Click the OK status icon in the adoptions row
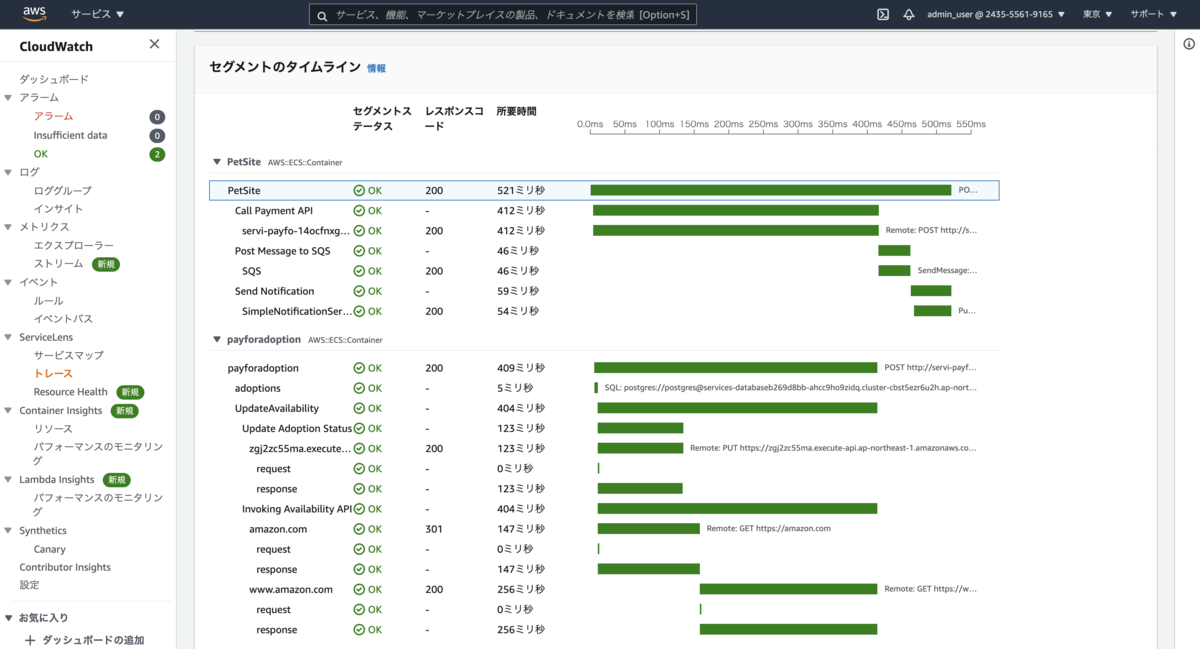This screenshot has width=1200, height=649. (x=359, y=388)
